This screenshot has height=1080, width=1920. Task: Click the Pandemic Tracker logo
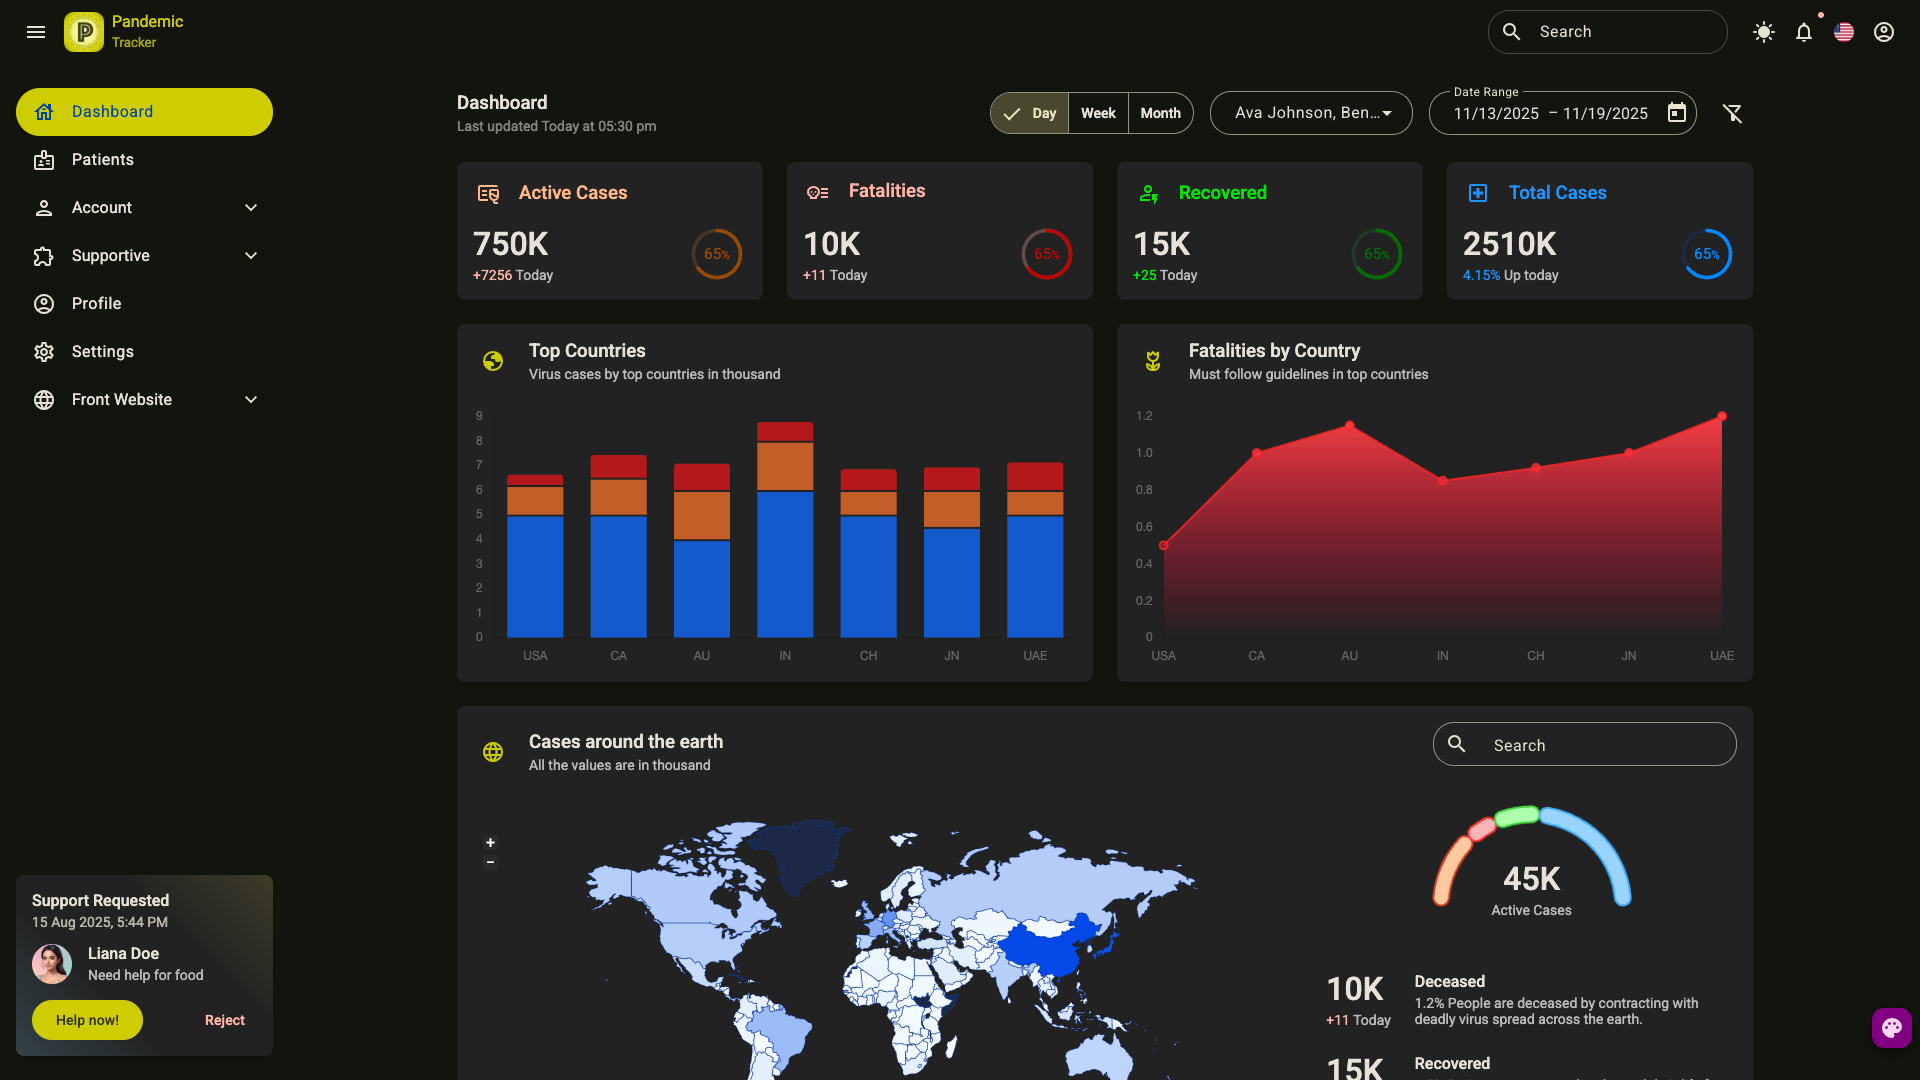coord(83,31)
